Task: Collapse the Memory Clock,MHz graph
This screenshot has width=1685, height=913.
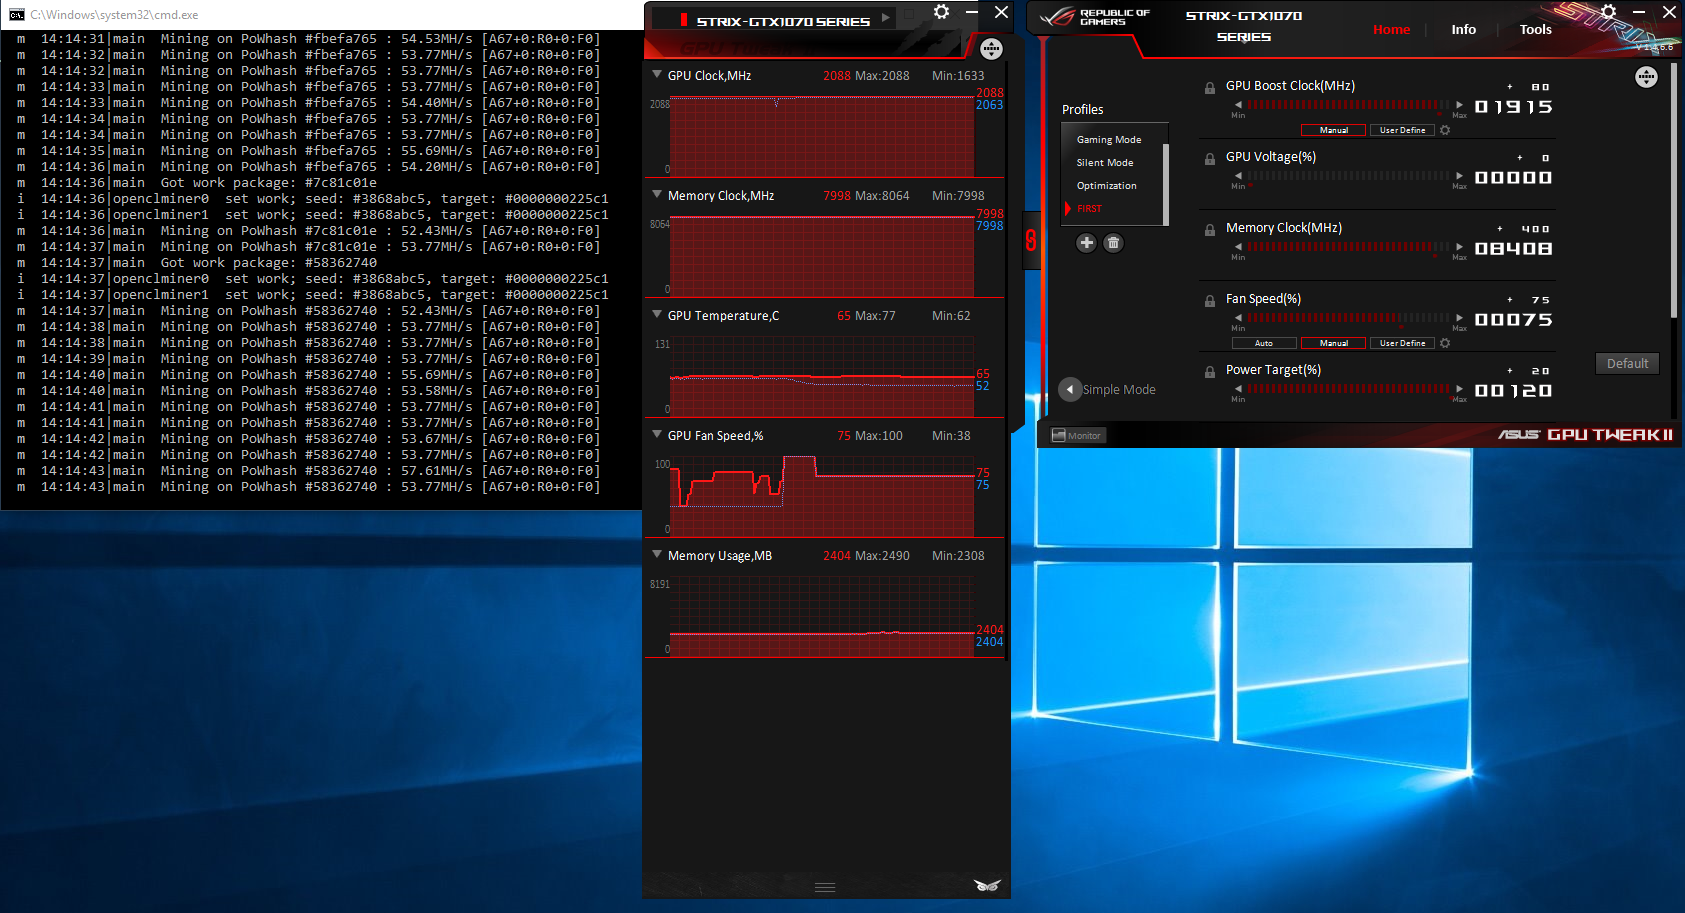Action: pos(657,195)
